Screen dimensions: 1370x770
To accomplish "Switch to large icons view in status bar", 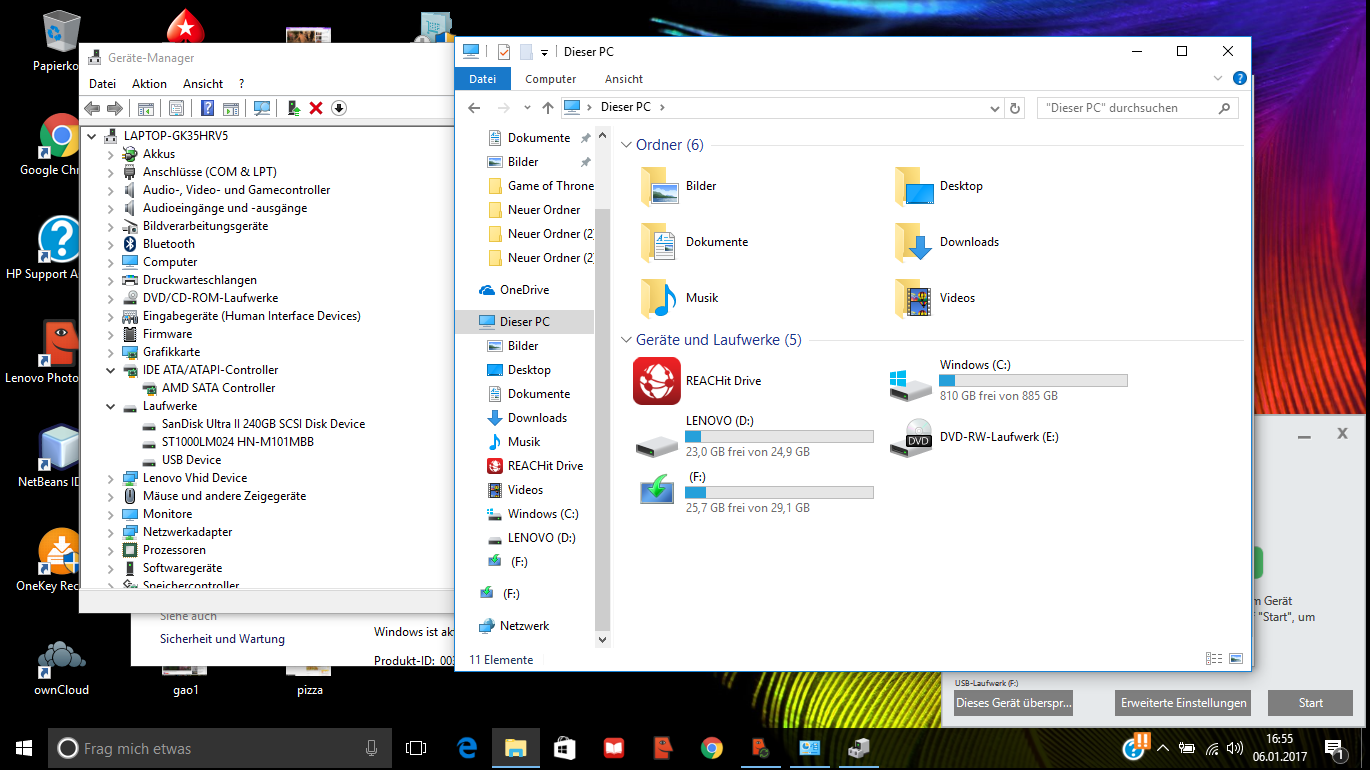I will coord(1236,659).
